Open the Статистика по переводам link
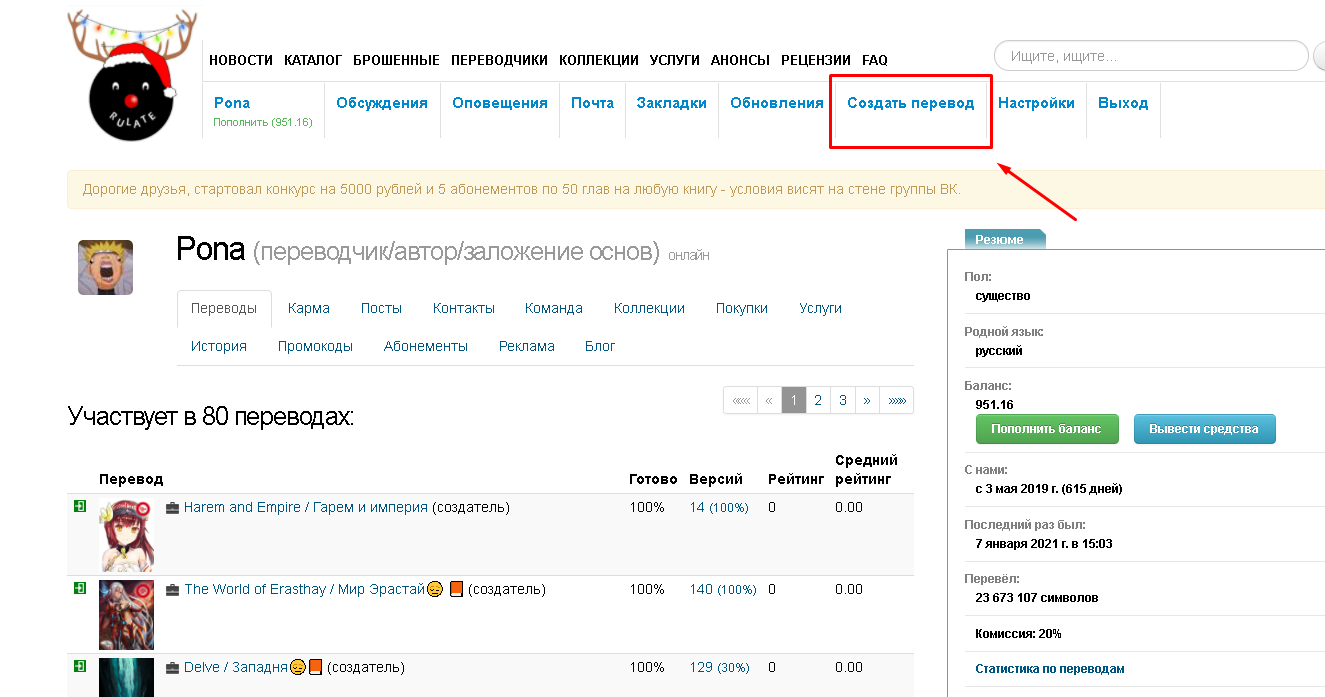1325x697 pixels. pos(1049,669)
